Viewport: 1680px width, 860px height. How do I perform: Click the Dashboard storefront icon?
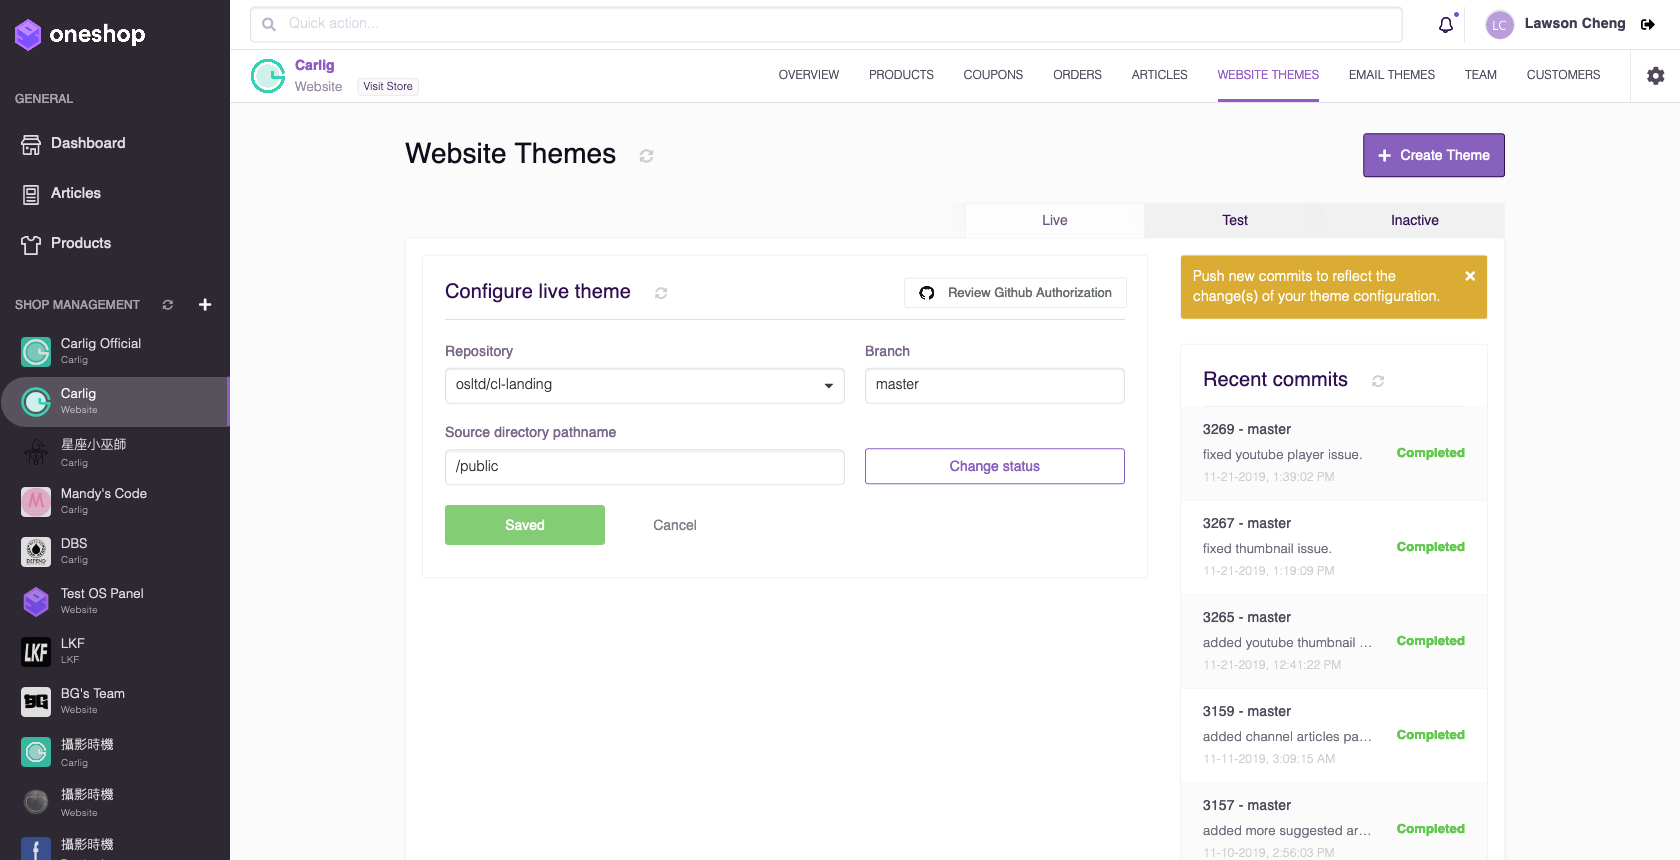pos(31,144)
